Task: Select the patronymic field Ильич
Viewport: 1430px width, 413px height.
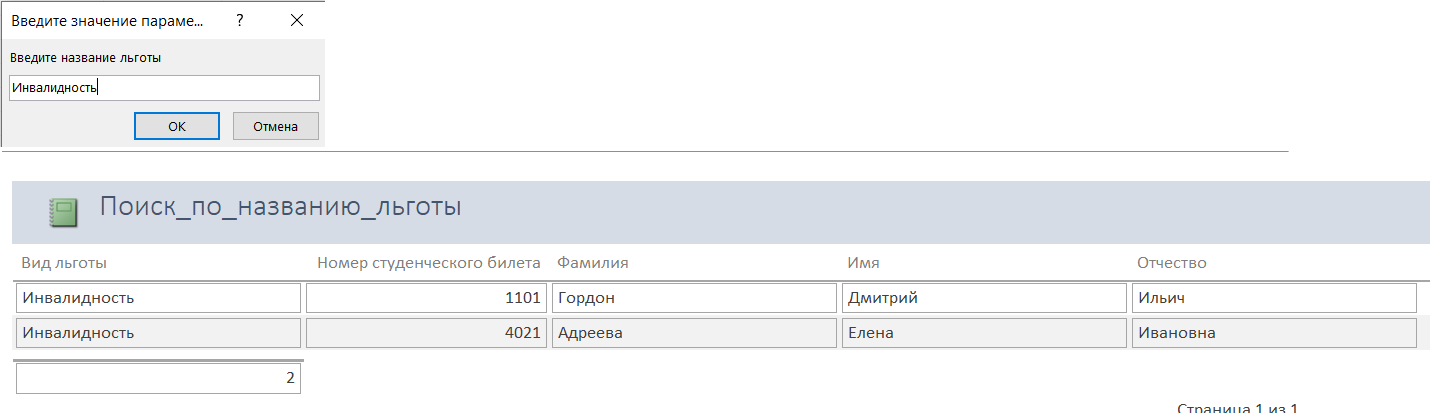Action: [x=1274, y=298]
